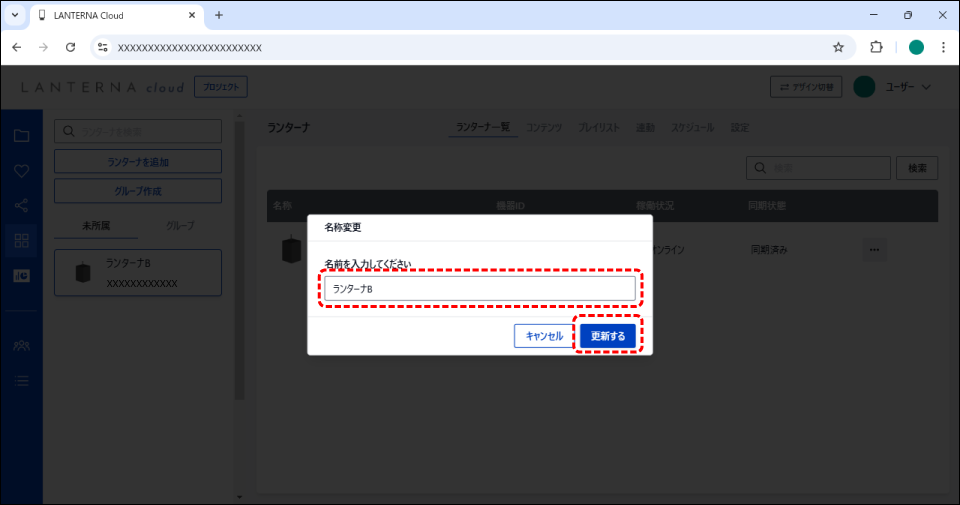Open the Chrome three-dot menu
This screenshot has height=505, width=960.
943,47
